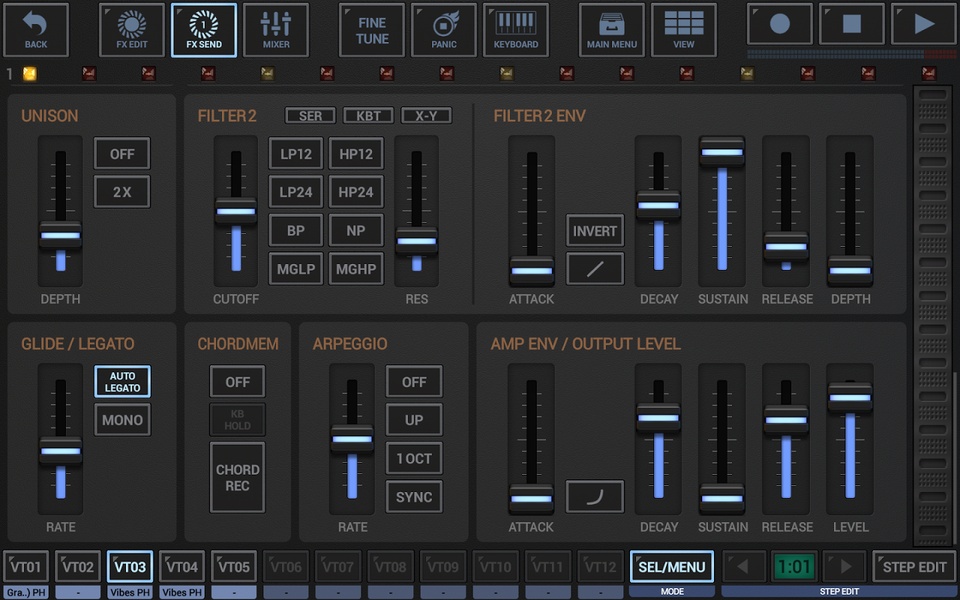Viewport: 960px width, 600px height.
Task: Go to previous bar arrow
Action: pyautogui.click(x=744, y=567)
